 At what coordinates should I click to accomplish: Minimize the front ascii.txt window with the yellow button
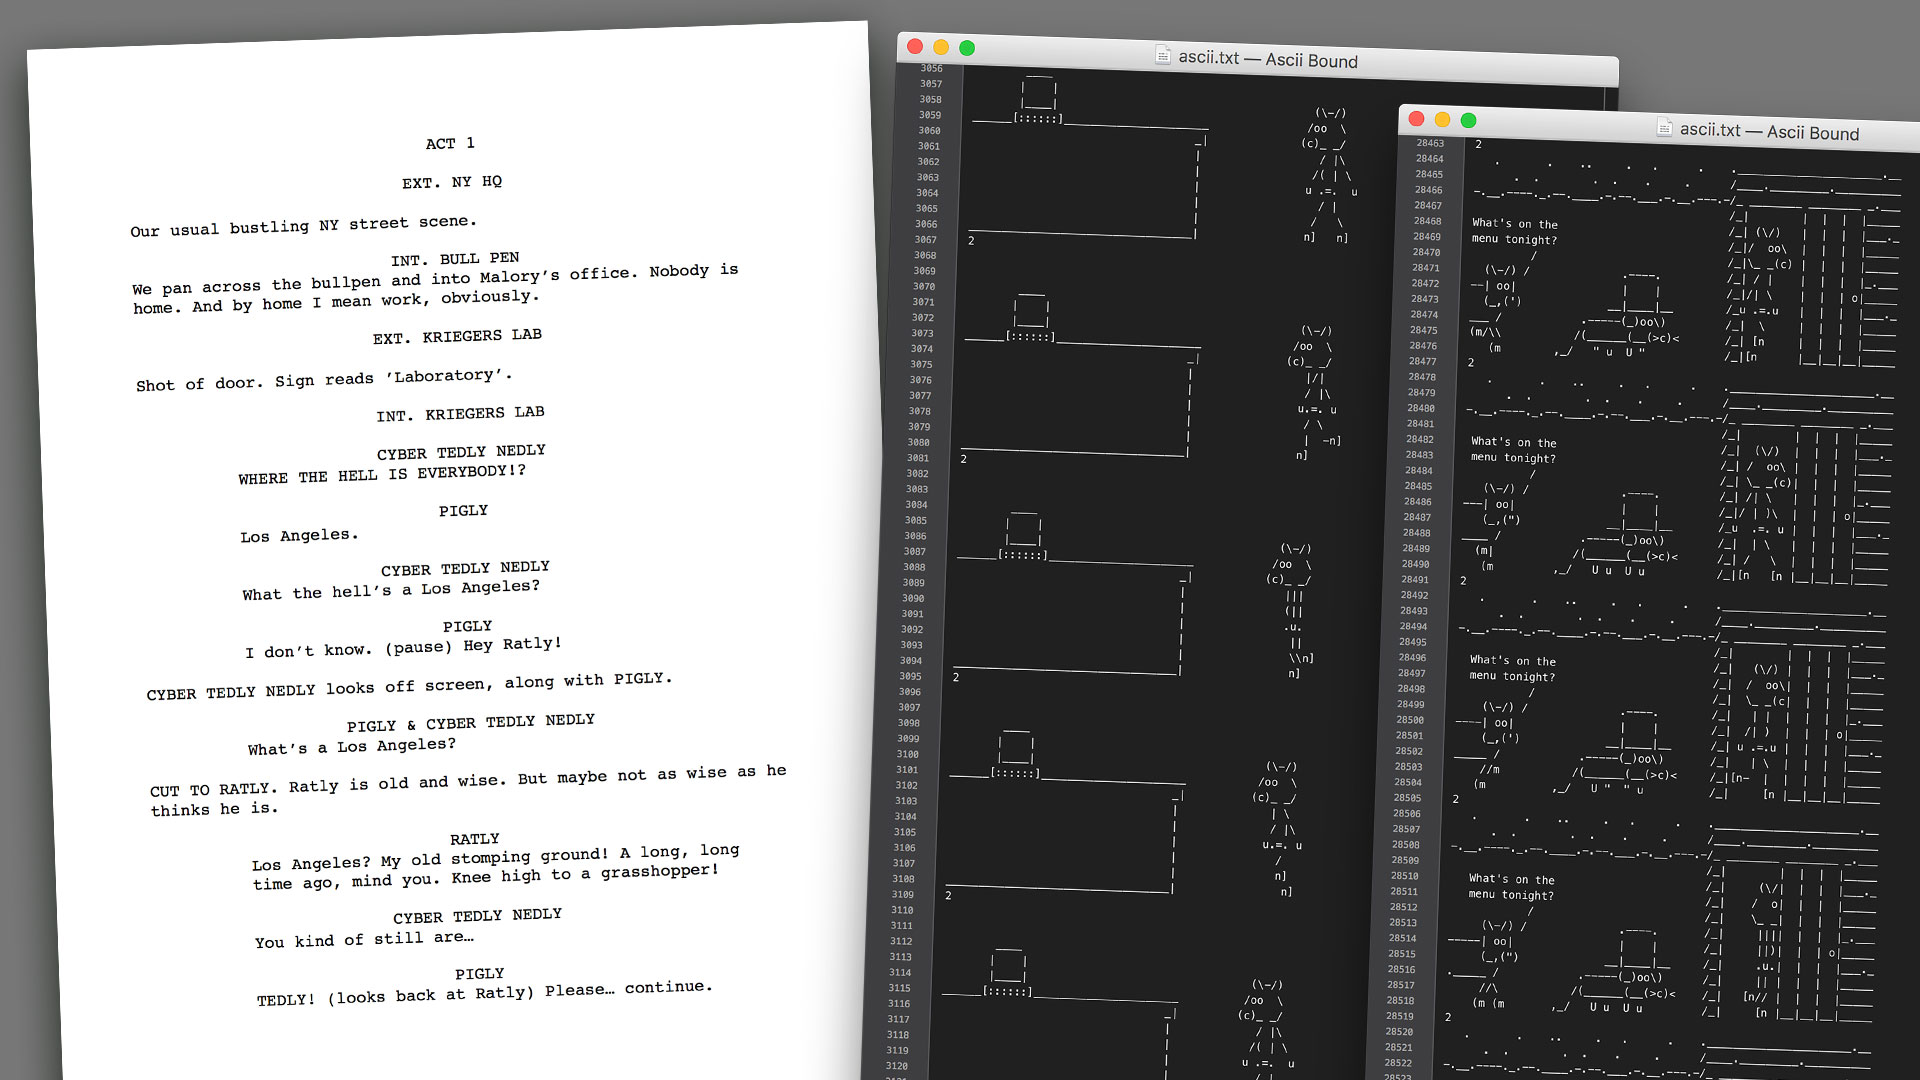[1442, 119]
